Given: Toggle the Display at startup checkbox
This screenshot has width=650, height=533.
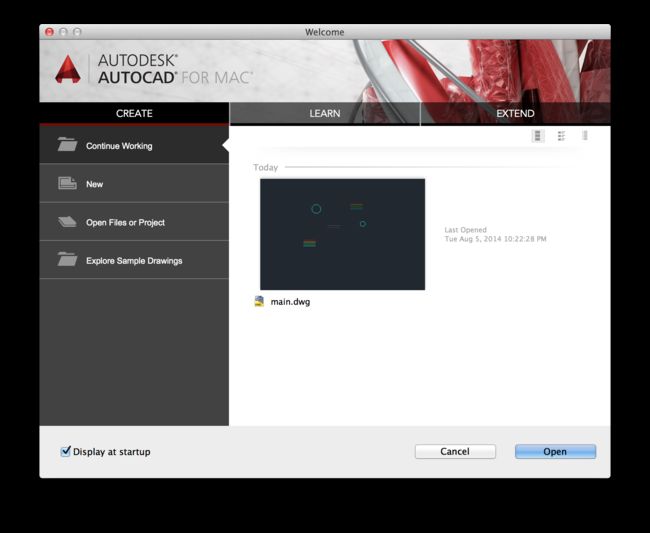Looking at the screenshot, I should (x=65, y=451).
